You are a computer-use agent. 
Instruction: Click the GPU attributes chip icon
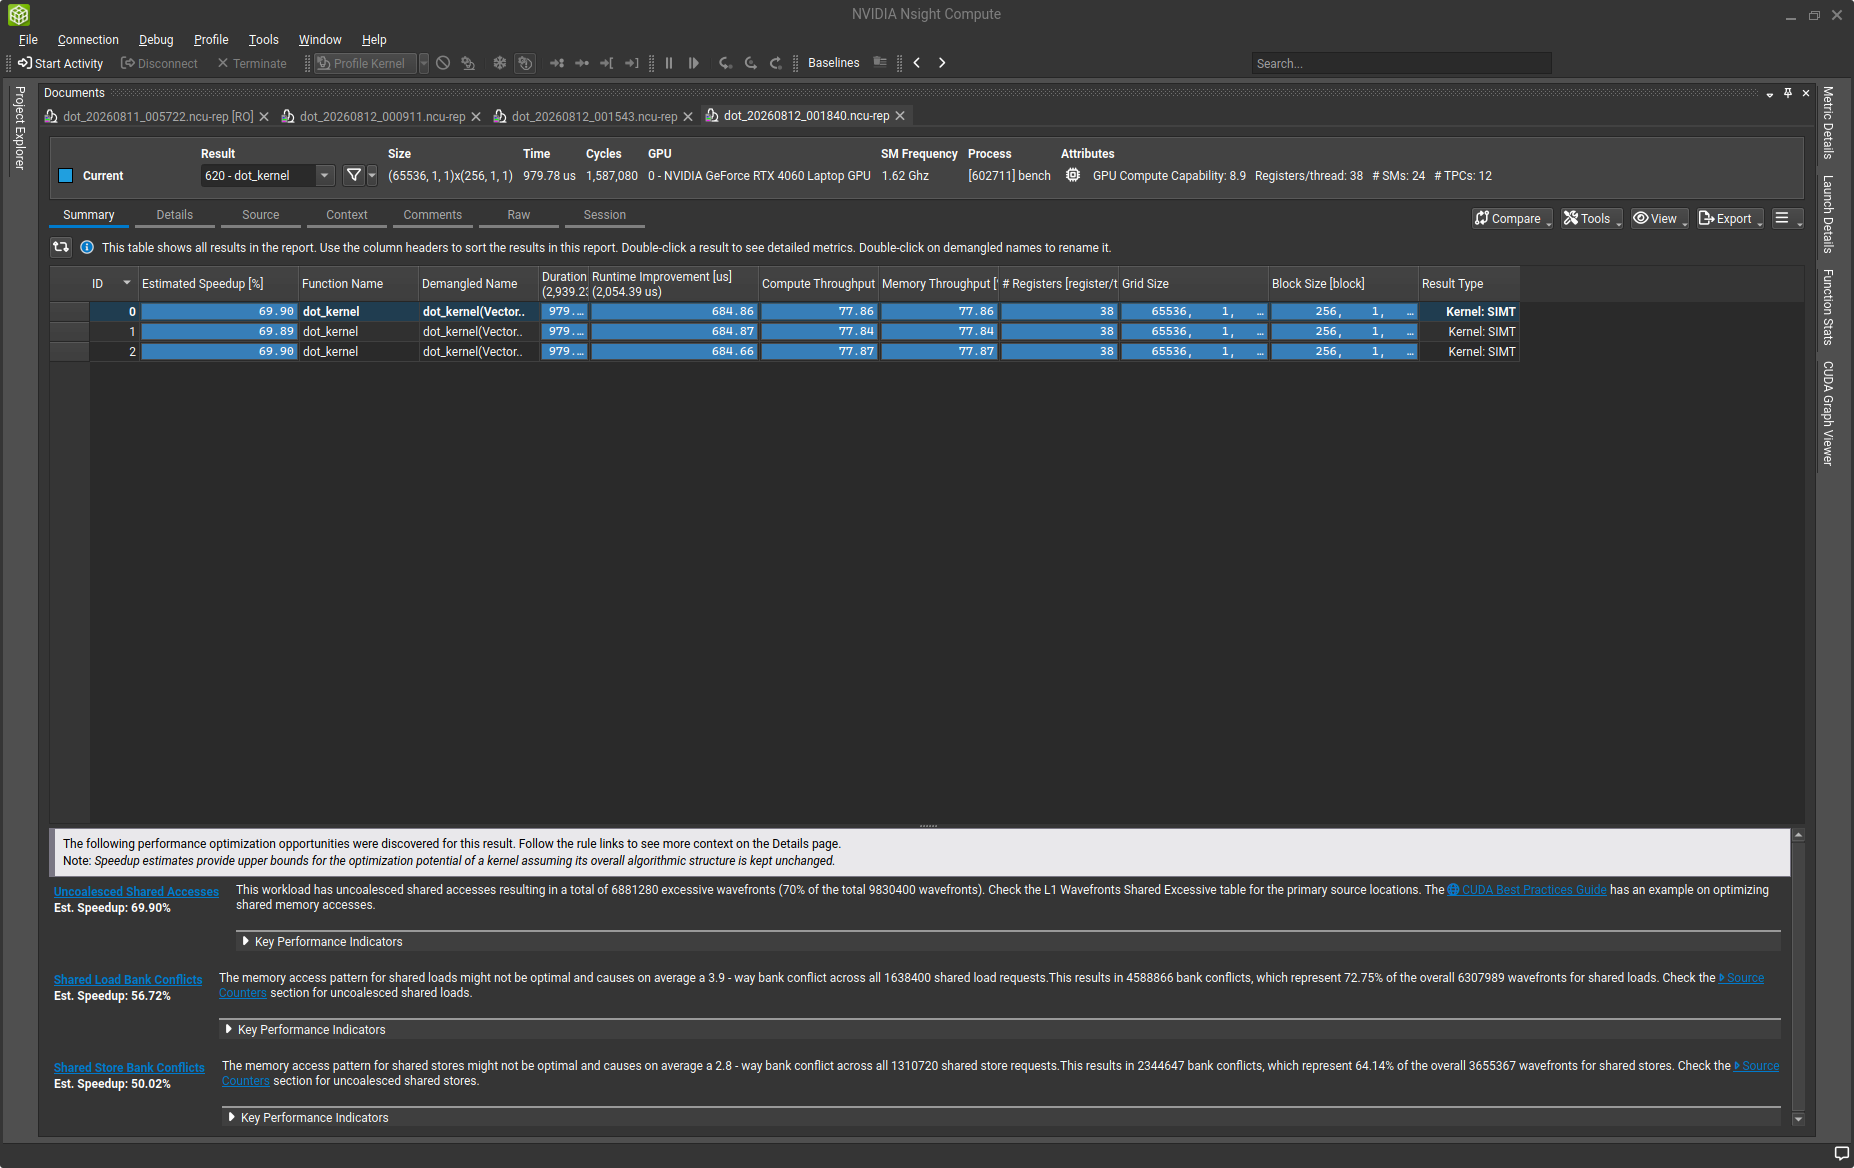(1072, 175)
